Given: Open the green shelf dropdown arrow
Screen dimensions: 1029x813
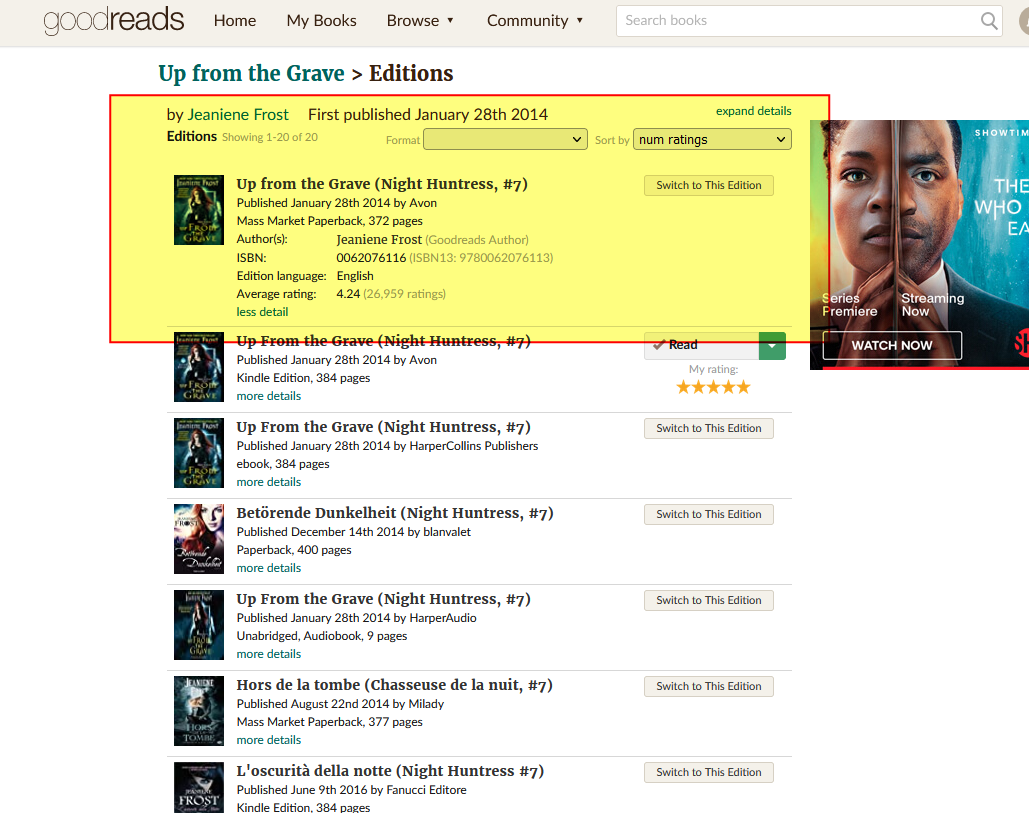Looking at the screenshot, I should point(772,345).
